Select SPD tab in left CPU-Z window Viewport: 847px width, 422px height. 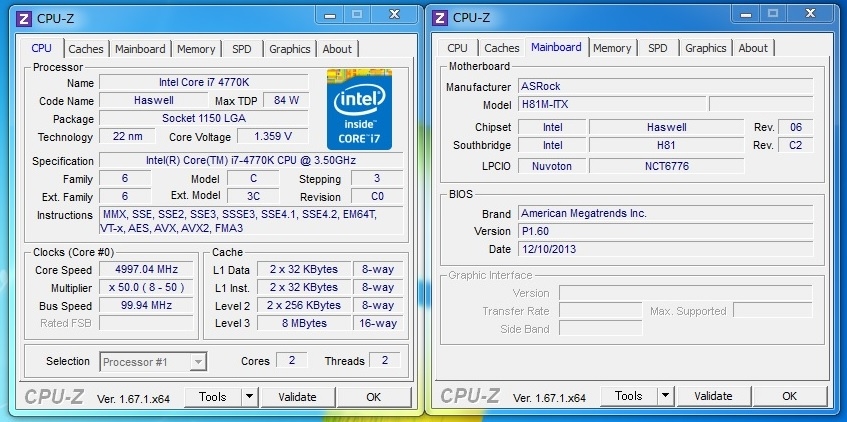pyautogui.click(x=242, y=49)
